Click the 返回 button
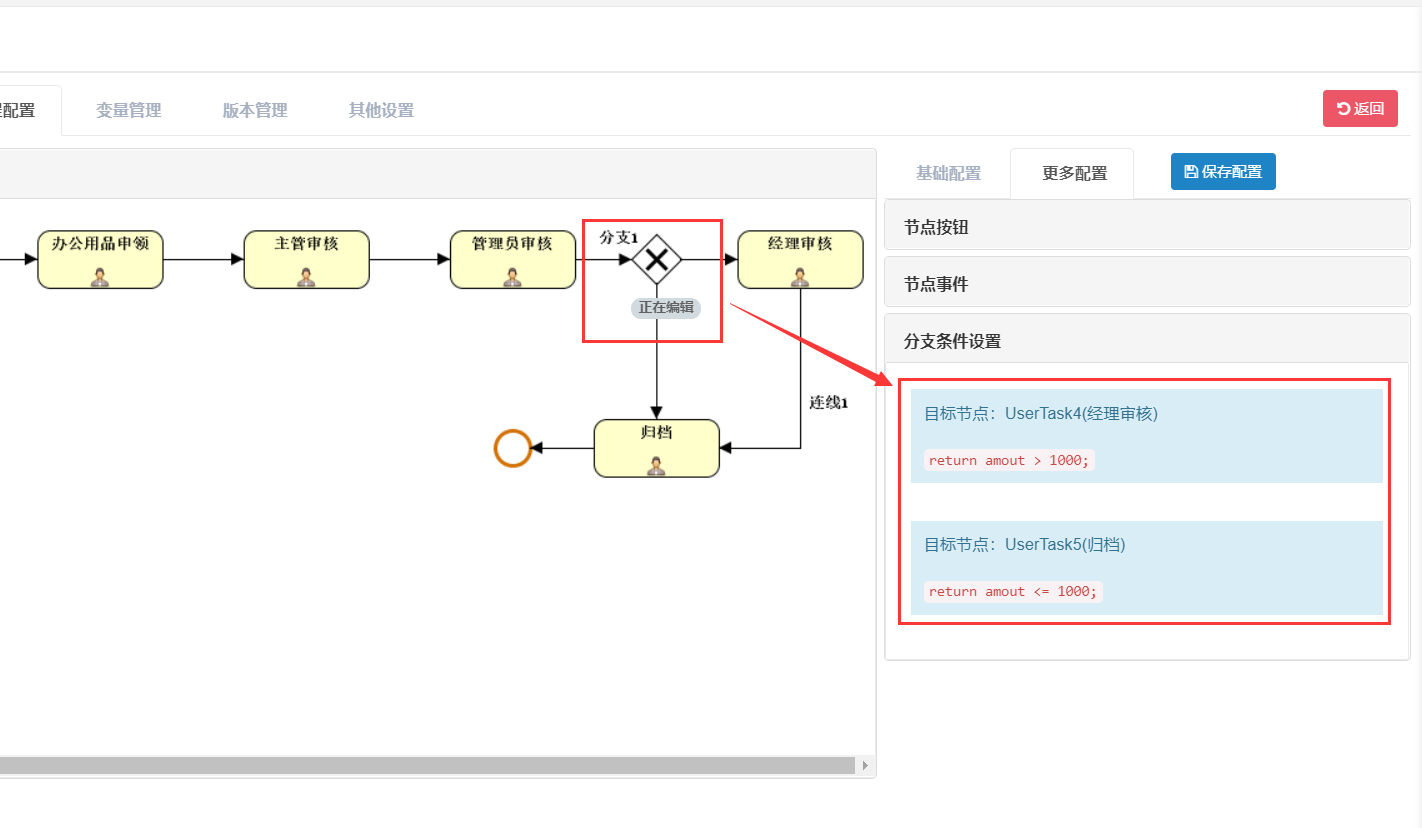The width and height of the screenshot is (1422, 828). 1360,108
